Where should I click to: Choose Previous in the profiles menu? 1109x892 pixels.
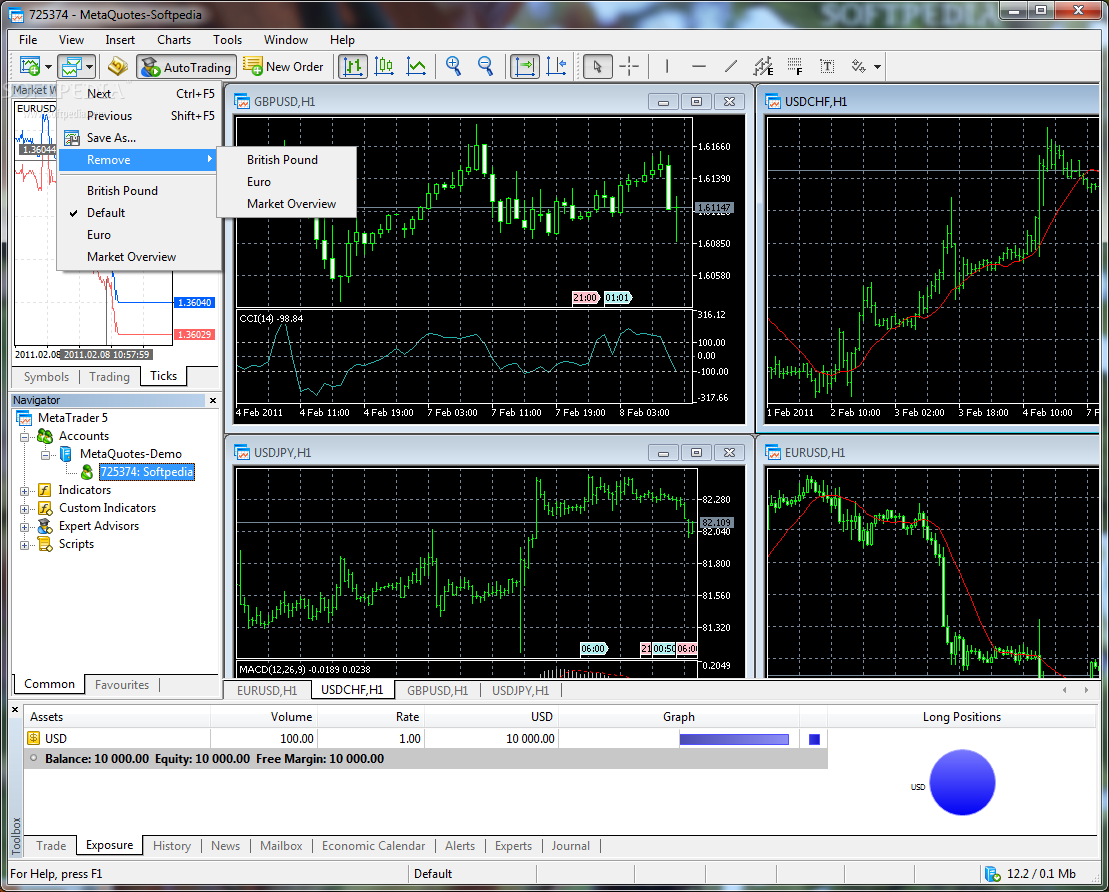(x=140, y=115)
